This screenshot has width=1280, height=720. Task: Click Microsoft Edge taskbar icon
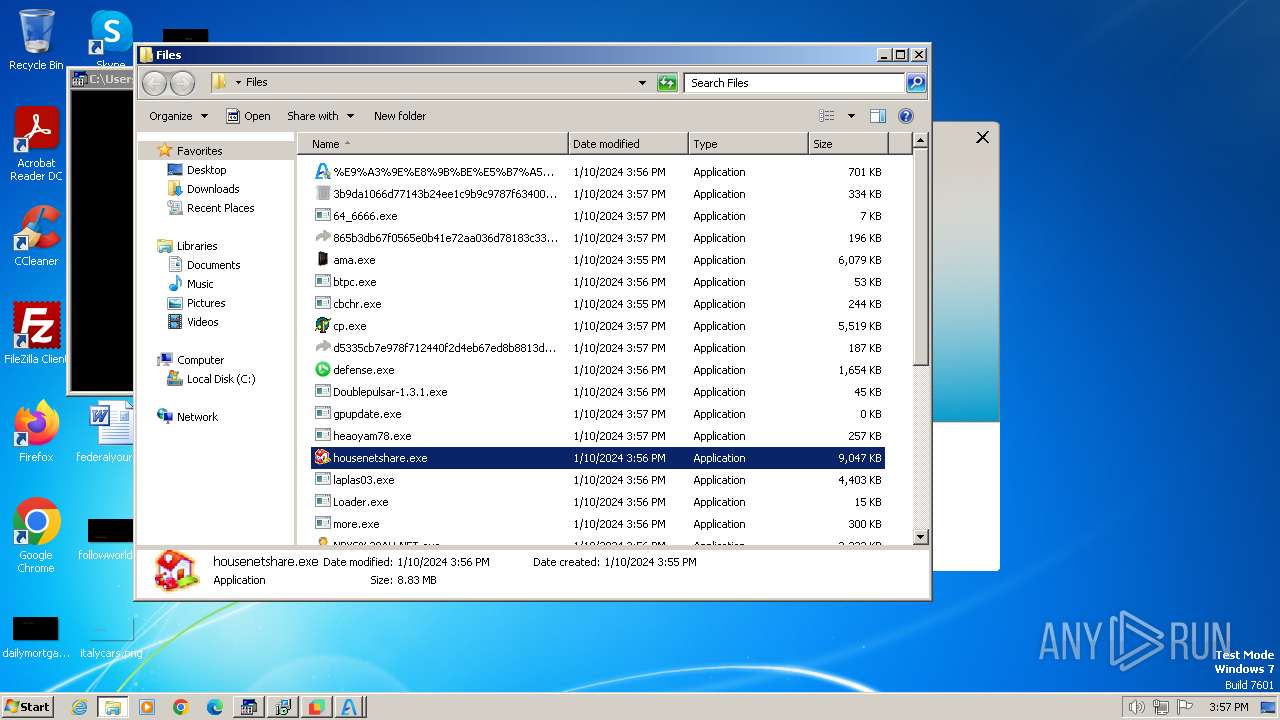point(215,707)
